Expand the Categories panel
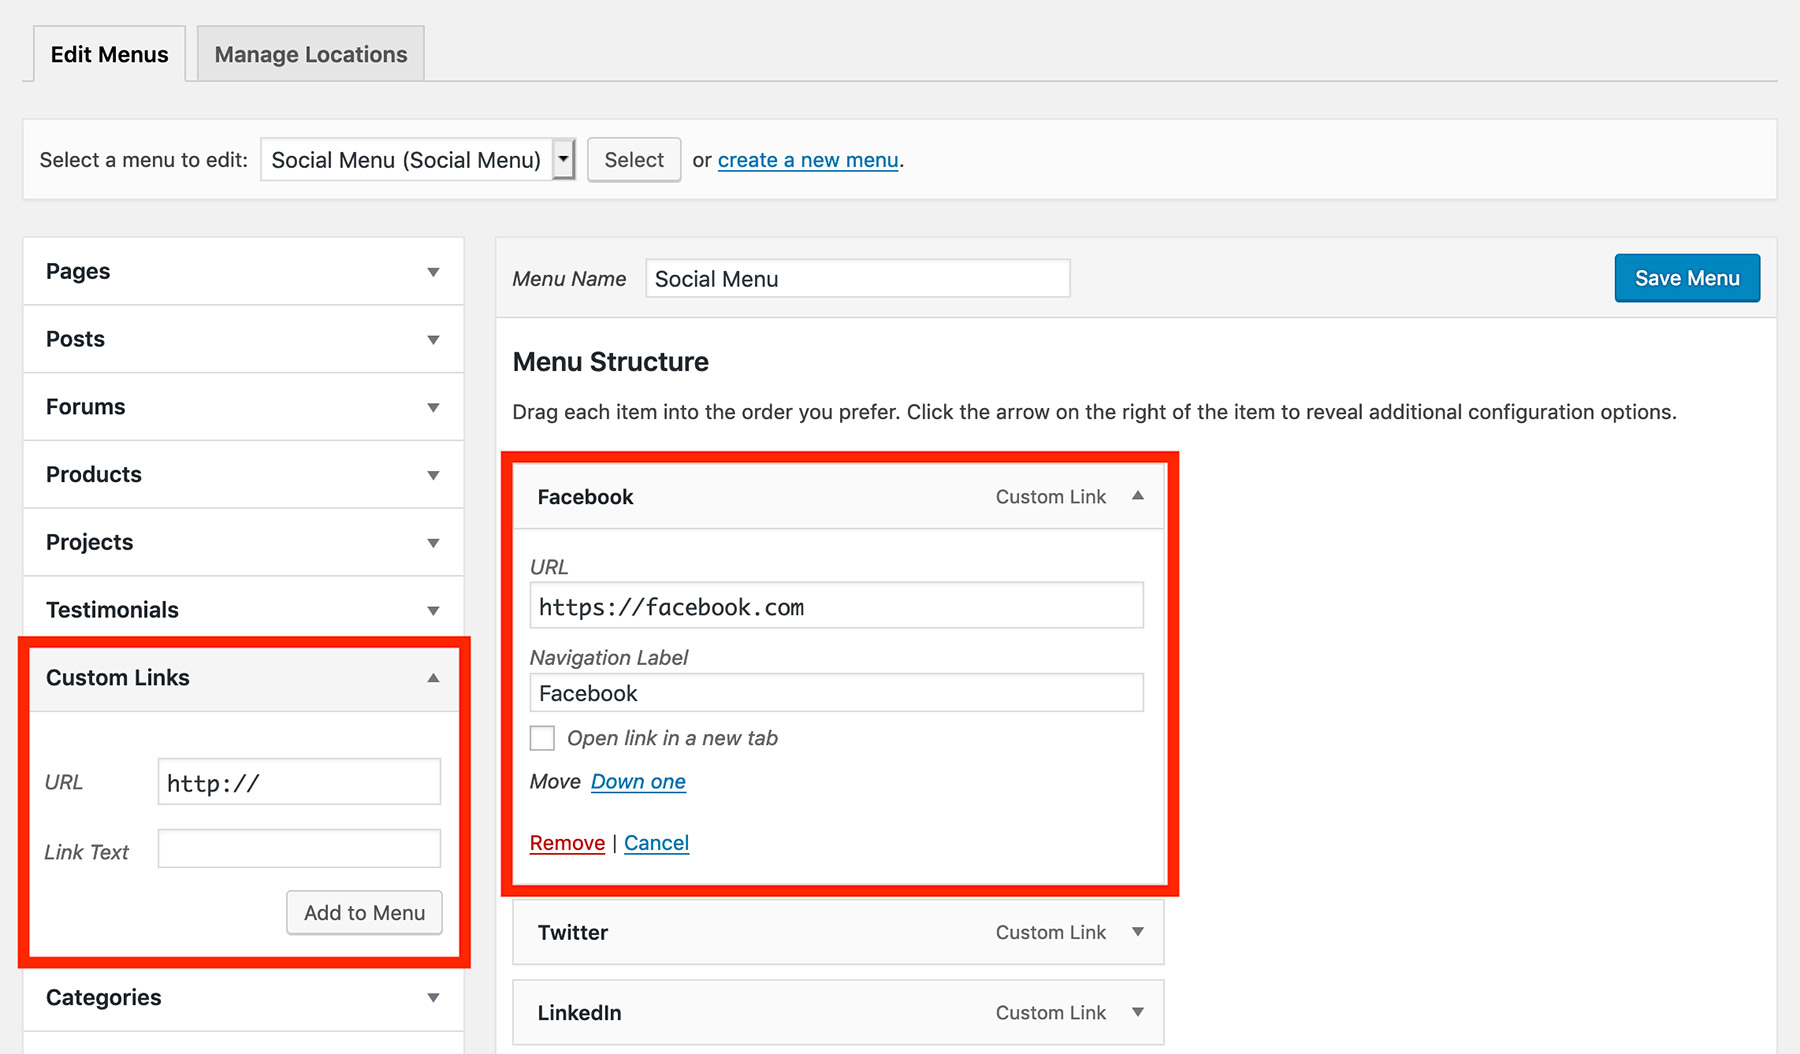This screenshot has height=1054, width=1800. [433, 998]
